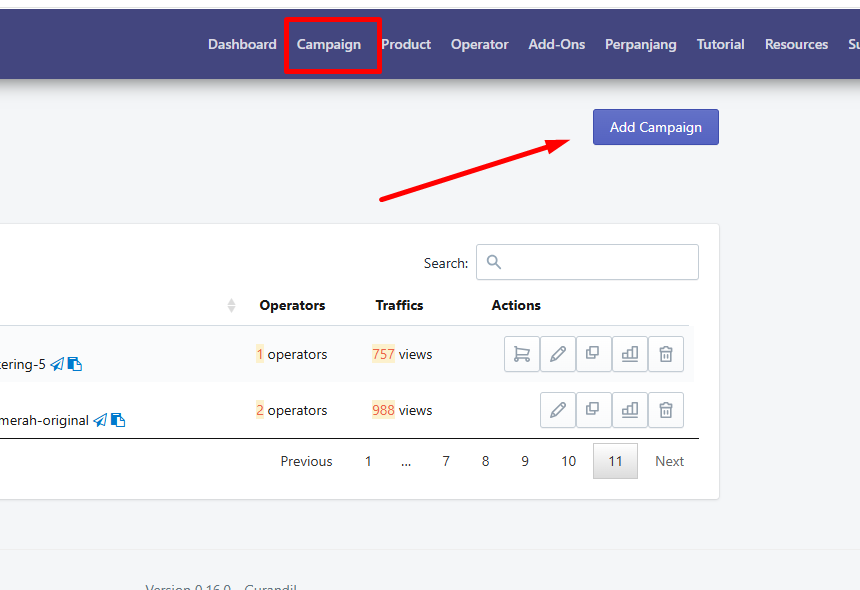Click in the campaign Search field

(x=587, y=262)
